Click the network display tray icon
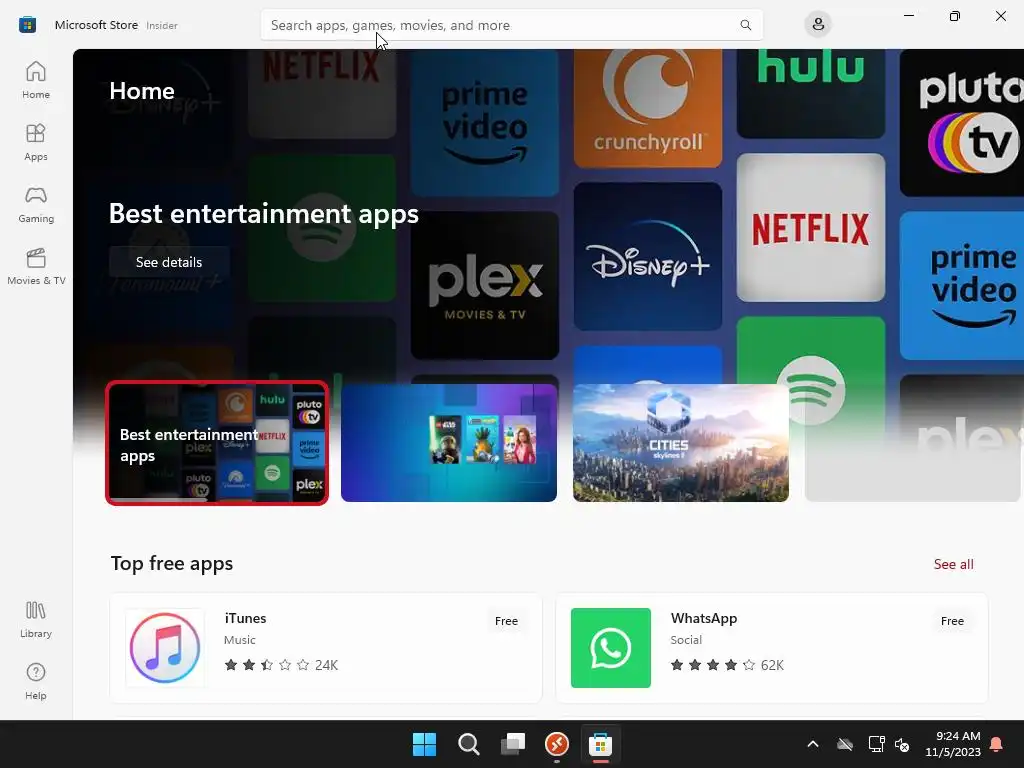The height and width of the screenshot is (768, 1024). pyautogui.click(x=876, y=744)
